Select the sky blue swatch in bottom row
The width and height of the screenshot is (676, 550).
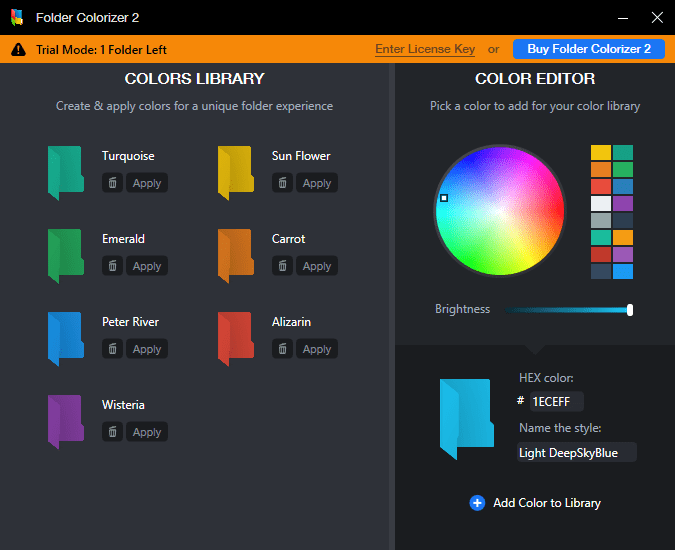(x=623, y=272)
